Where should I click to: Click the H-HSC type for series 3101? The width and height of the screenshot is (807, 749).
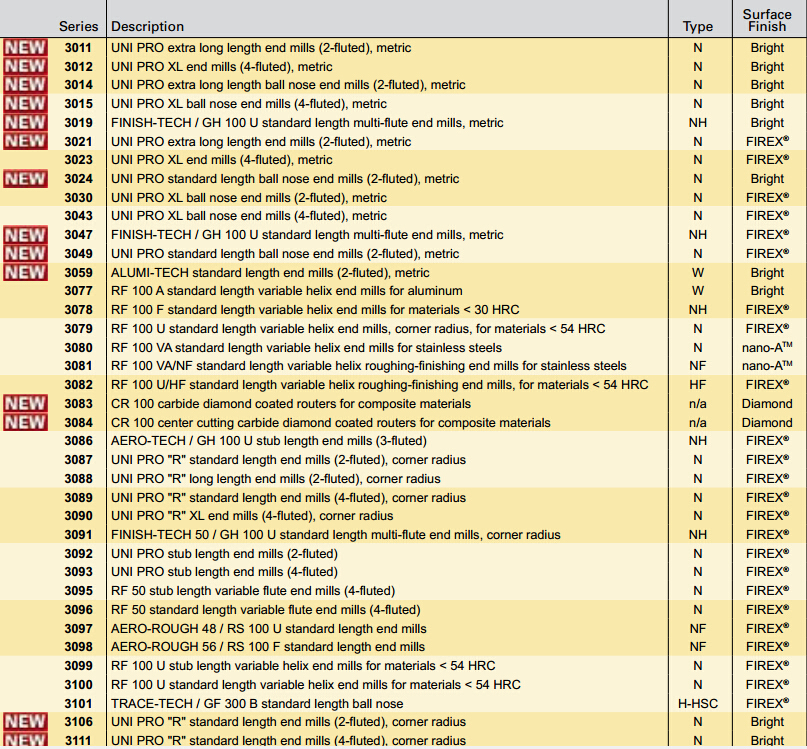(x=698, y=704)
